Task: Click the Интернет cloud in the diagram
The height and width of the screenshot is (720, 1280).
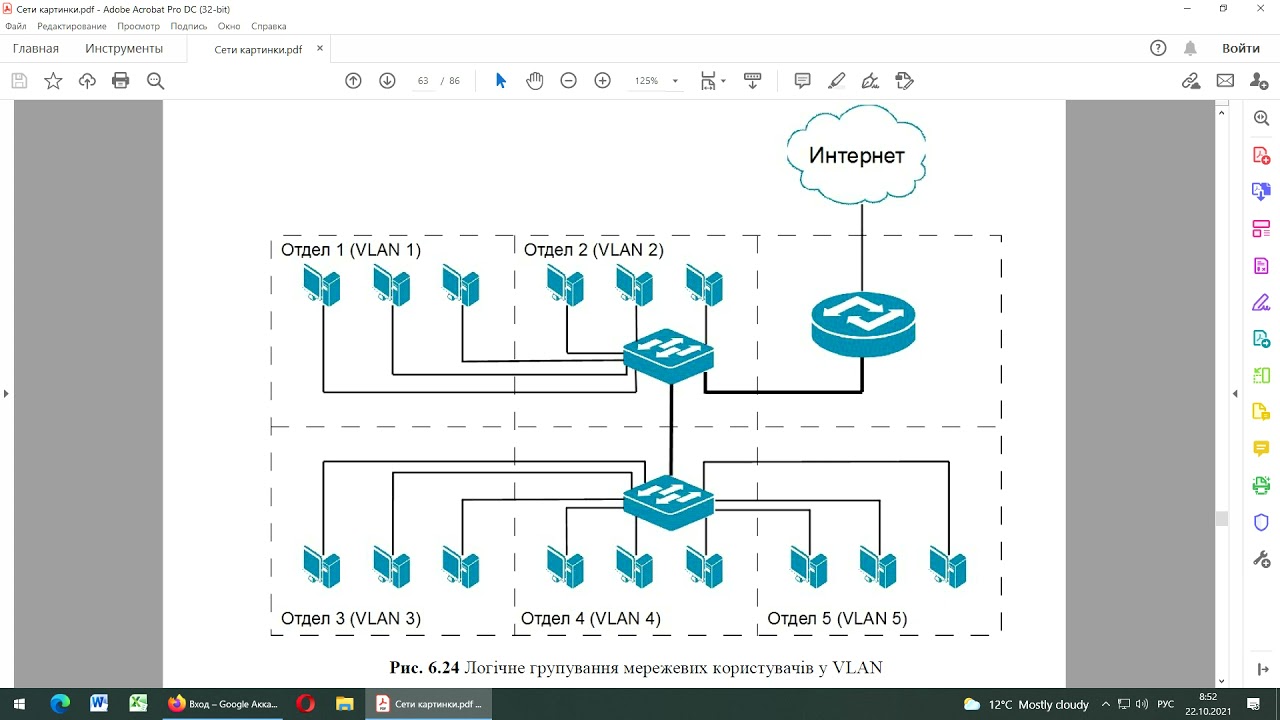Action: [x=857, y=155]
